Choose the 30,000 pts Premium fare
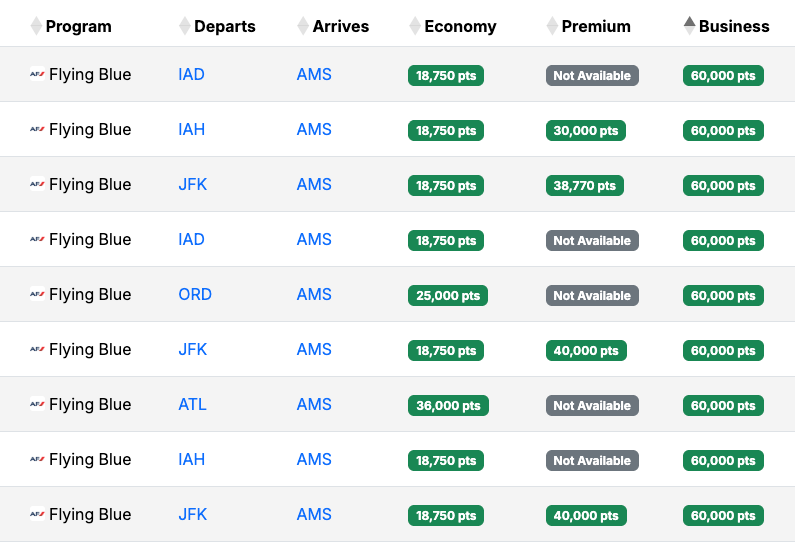Viewport: 795px width, 554px height. (x=585, y=131)
